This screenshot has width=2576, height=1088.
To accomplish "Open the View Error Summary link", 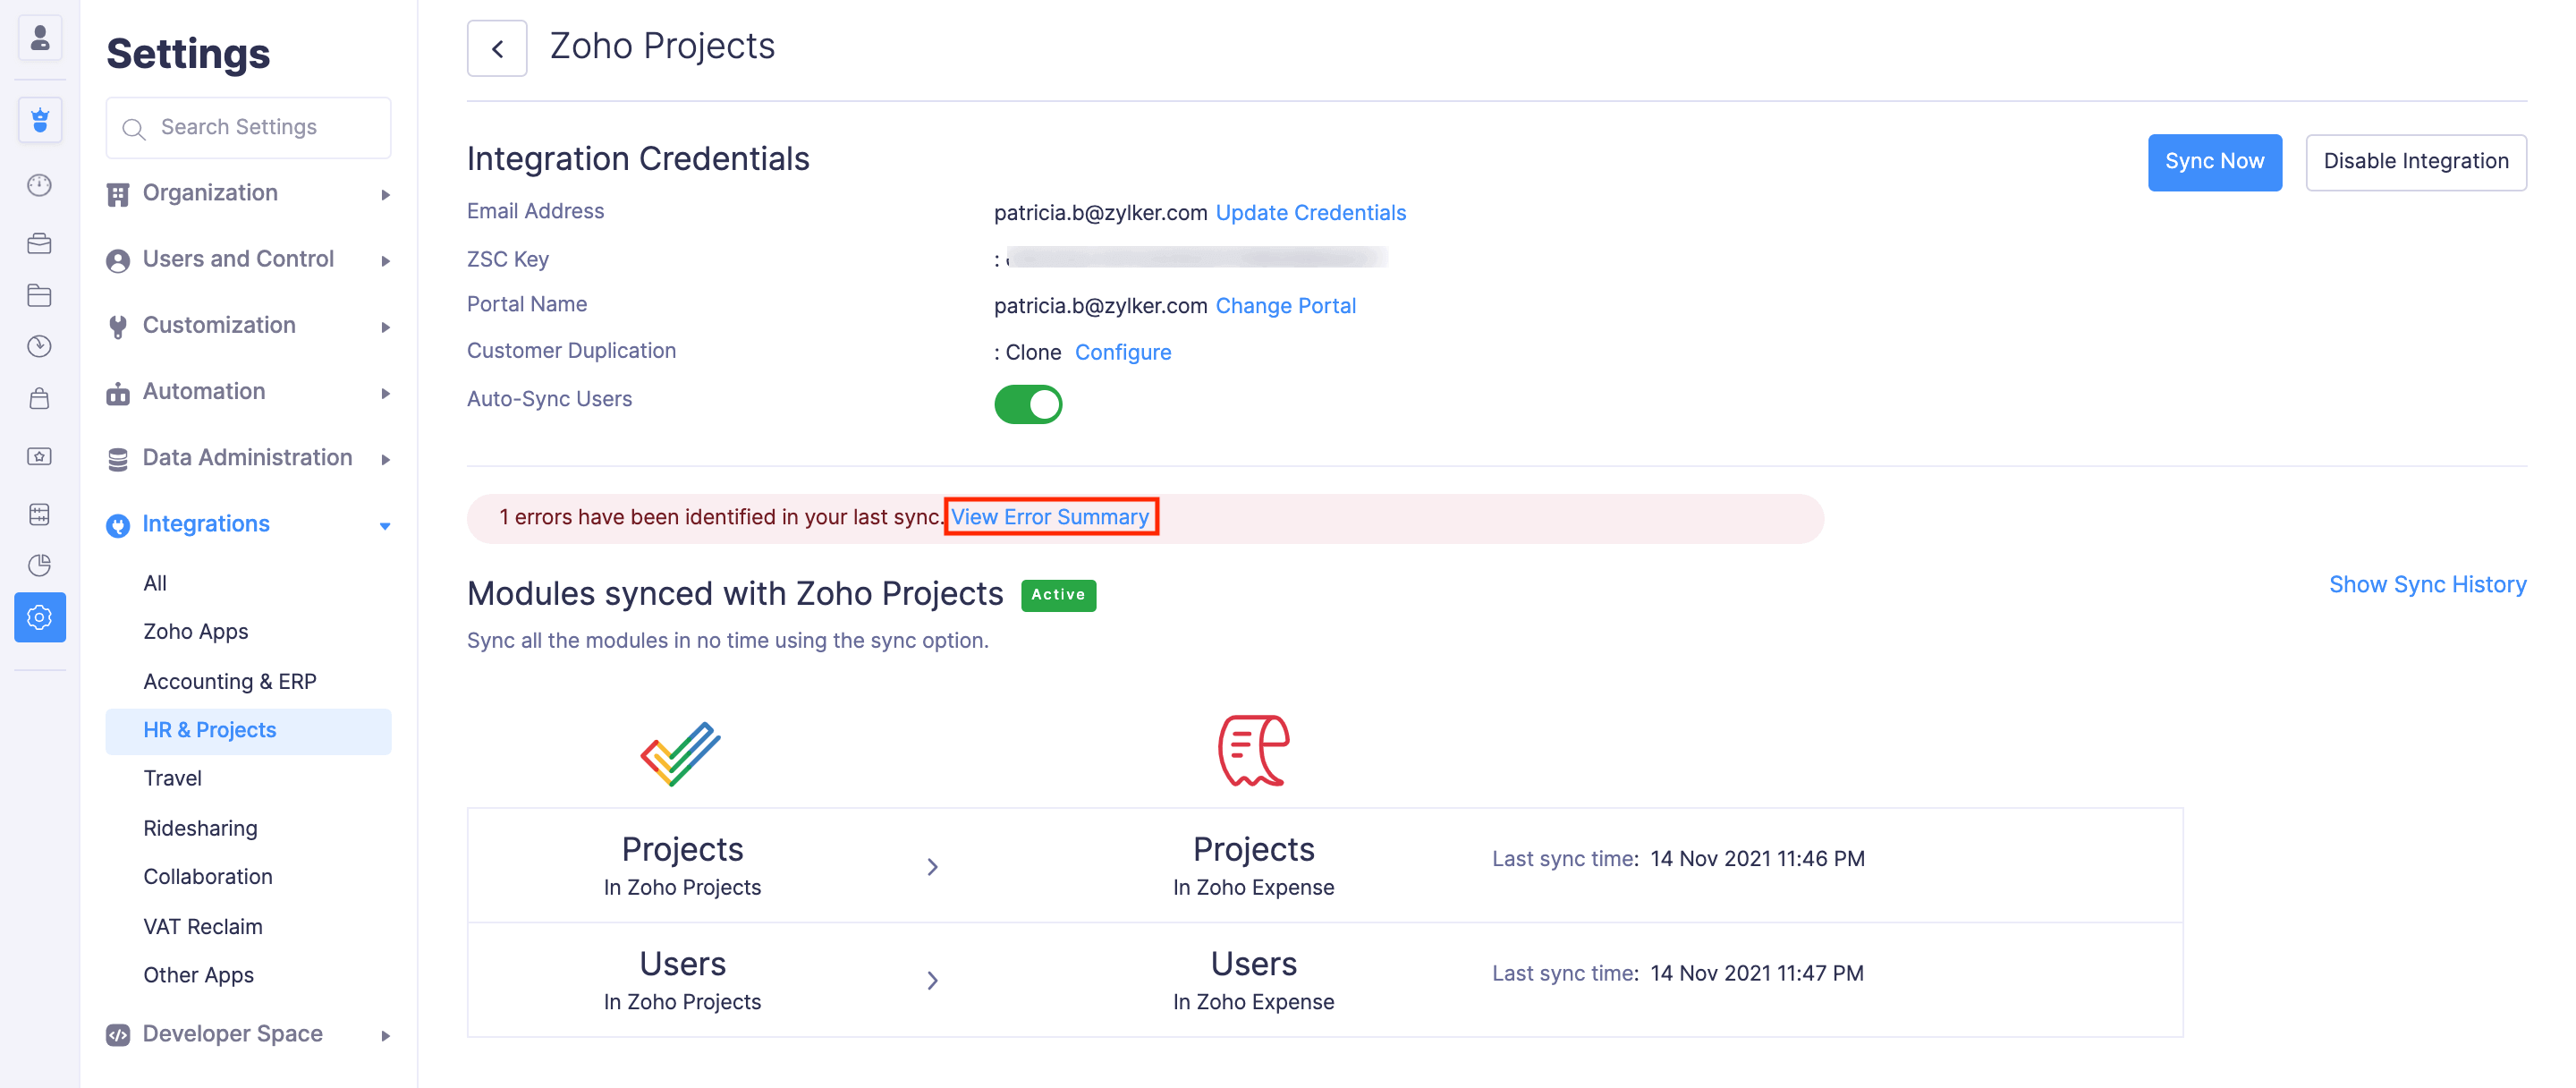I will (1050, 517).
